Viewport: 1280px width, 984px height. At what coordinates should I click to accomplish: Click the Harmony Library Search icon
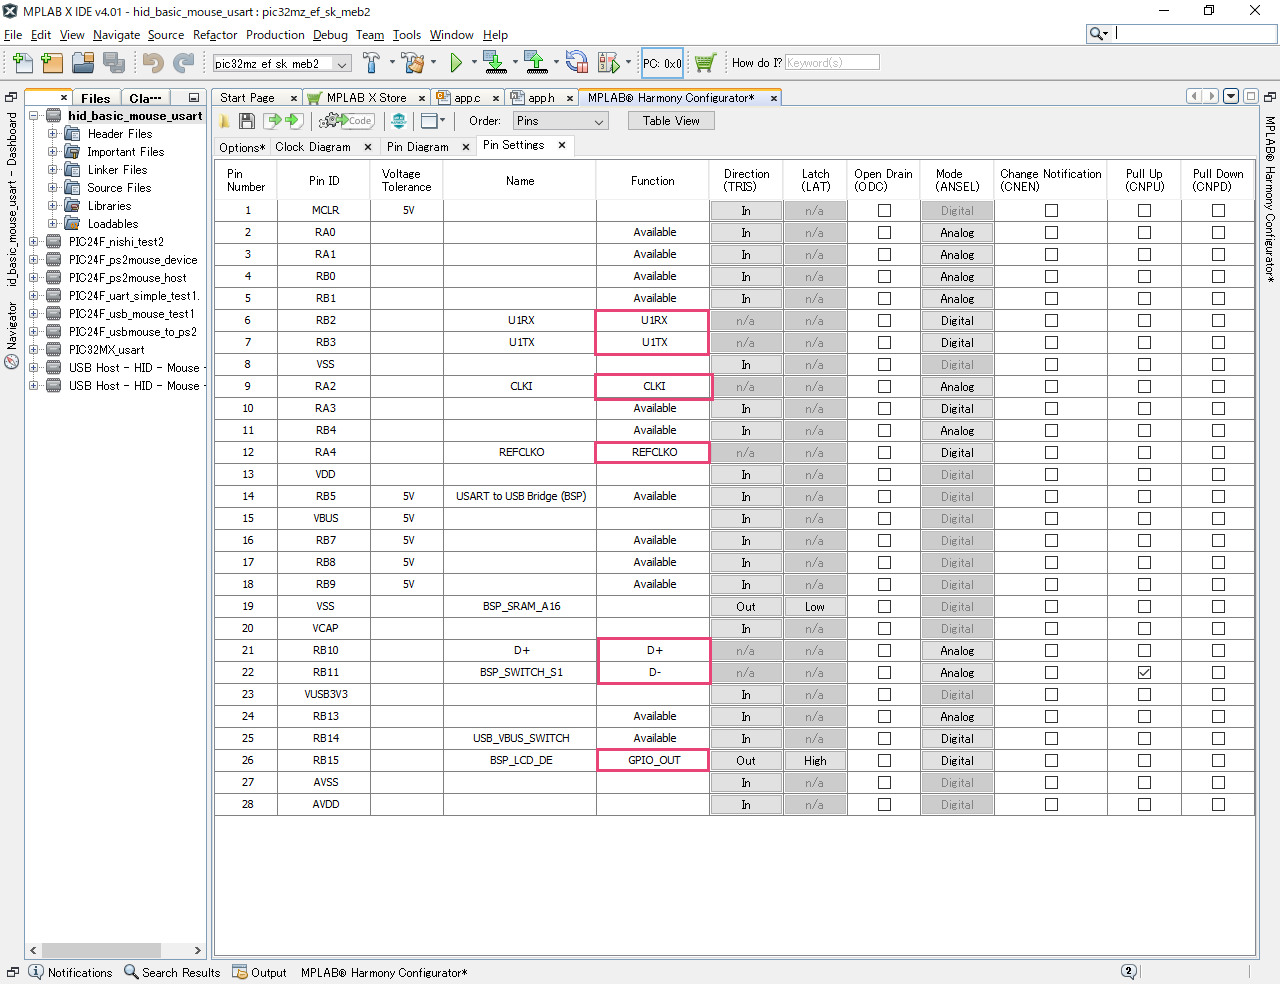(398, 121)
